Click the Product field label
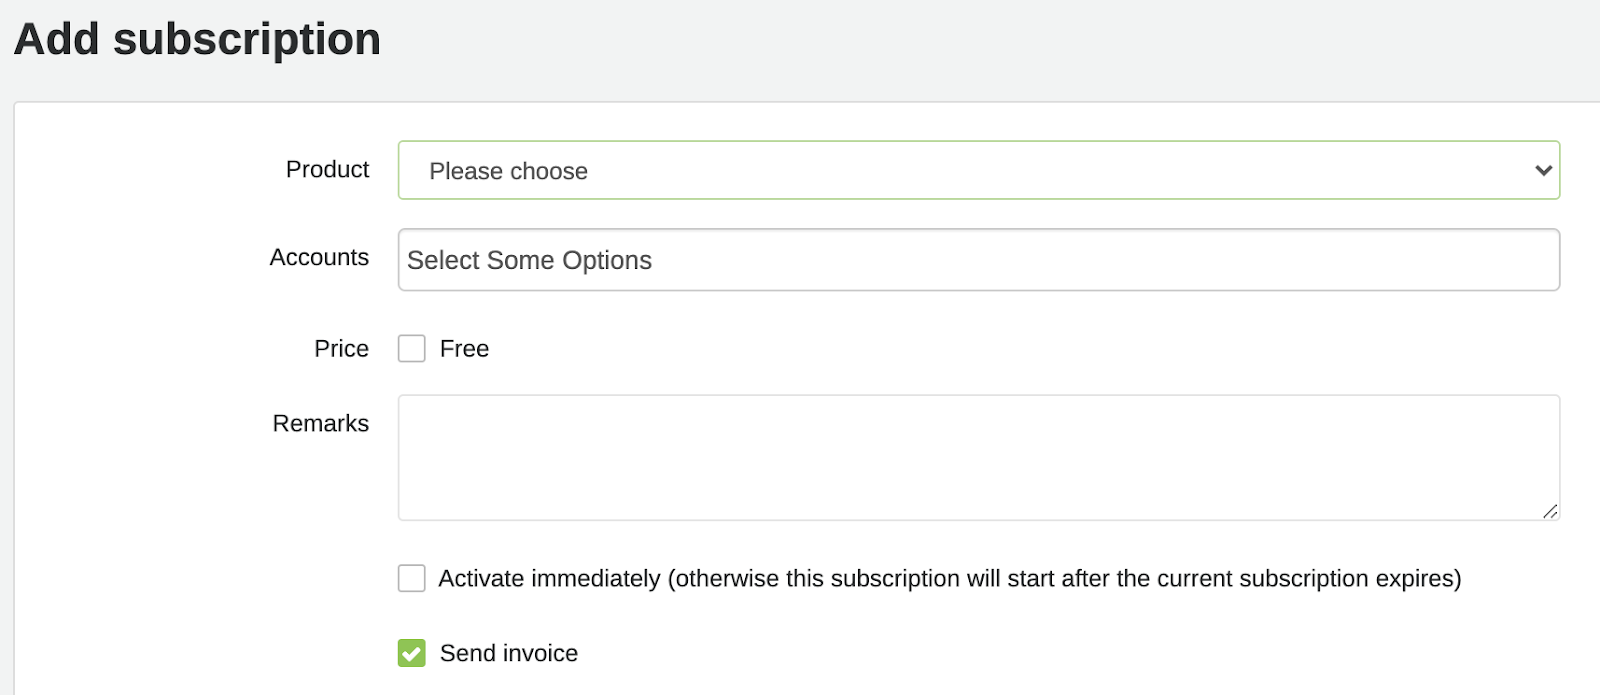The image size is (1600, 695). 327,170
